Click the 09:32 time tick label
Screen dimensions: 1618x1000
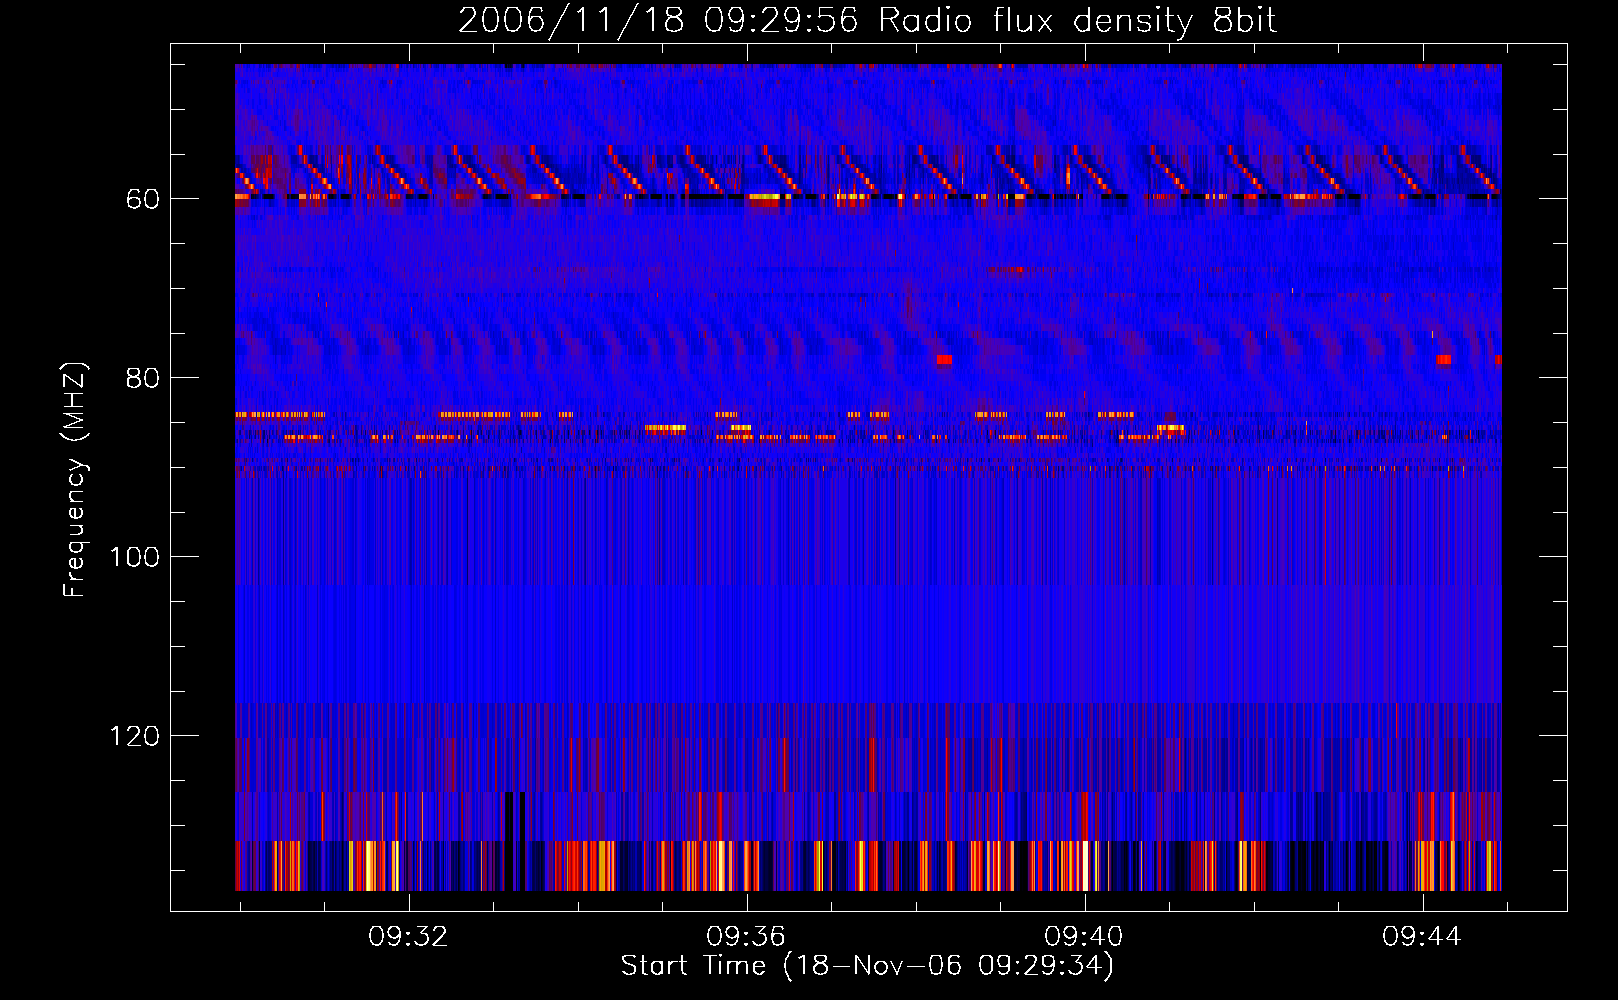click(x=408, y=937)
